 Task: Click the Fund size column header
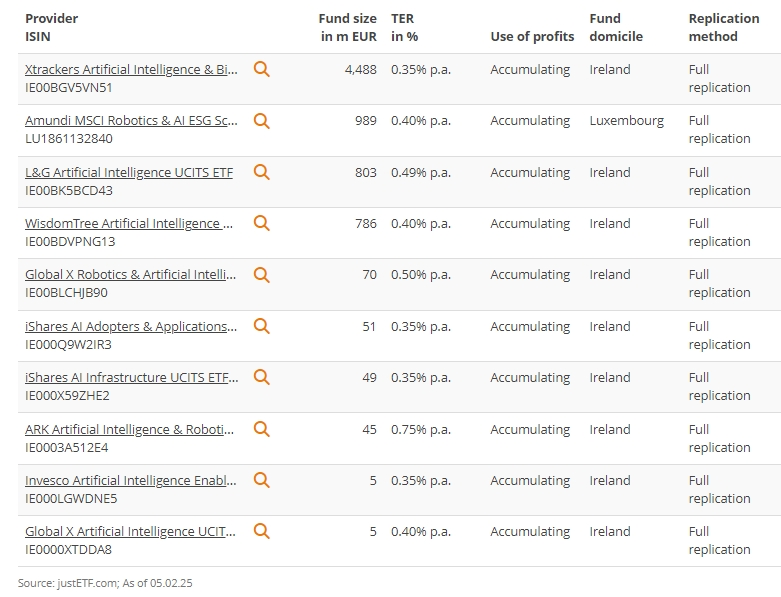tap(348, 27)
